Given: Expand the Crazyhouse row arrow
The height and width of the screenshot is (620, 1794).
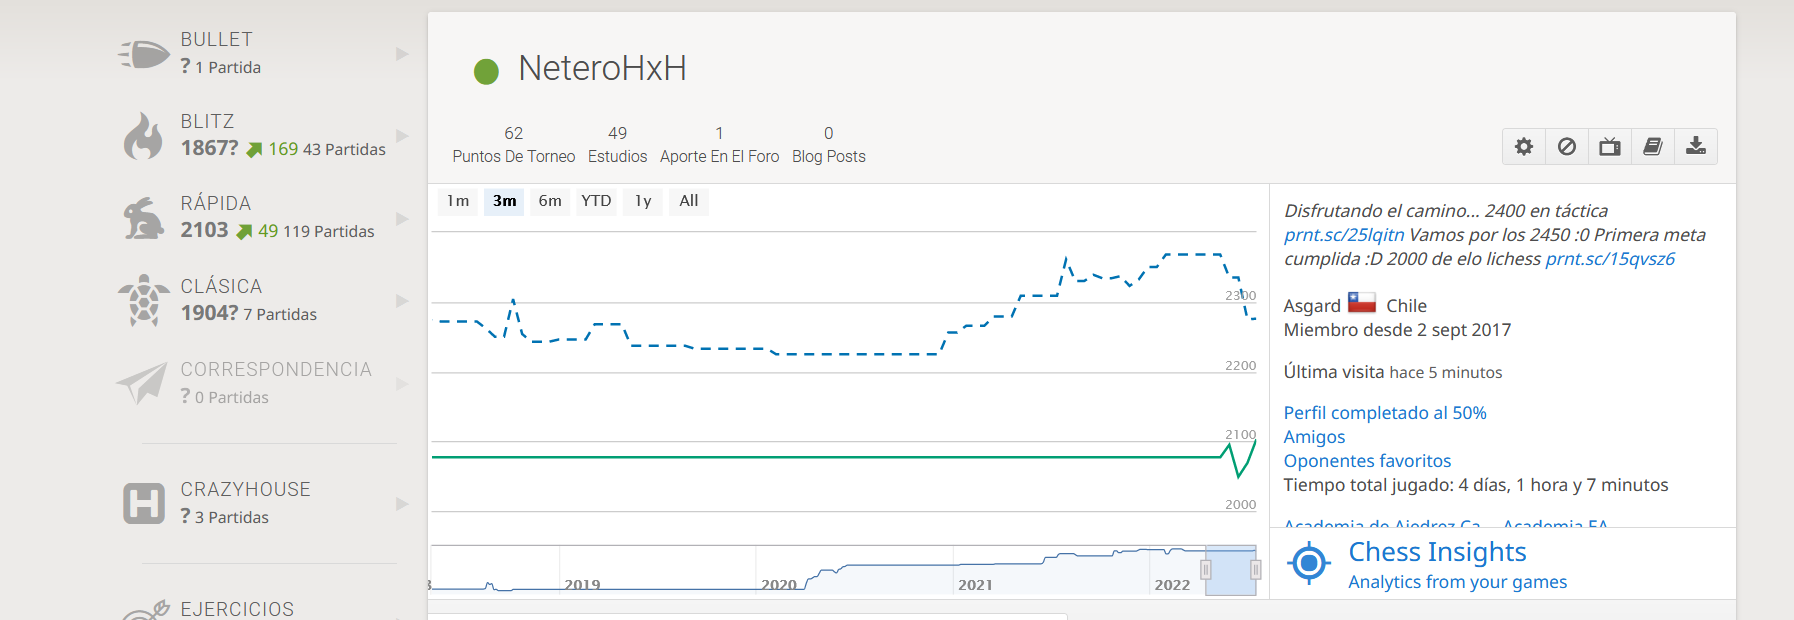Looking at the screenshot, I should click(402, 503).
